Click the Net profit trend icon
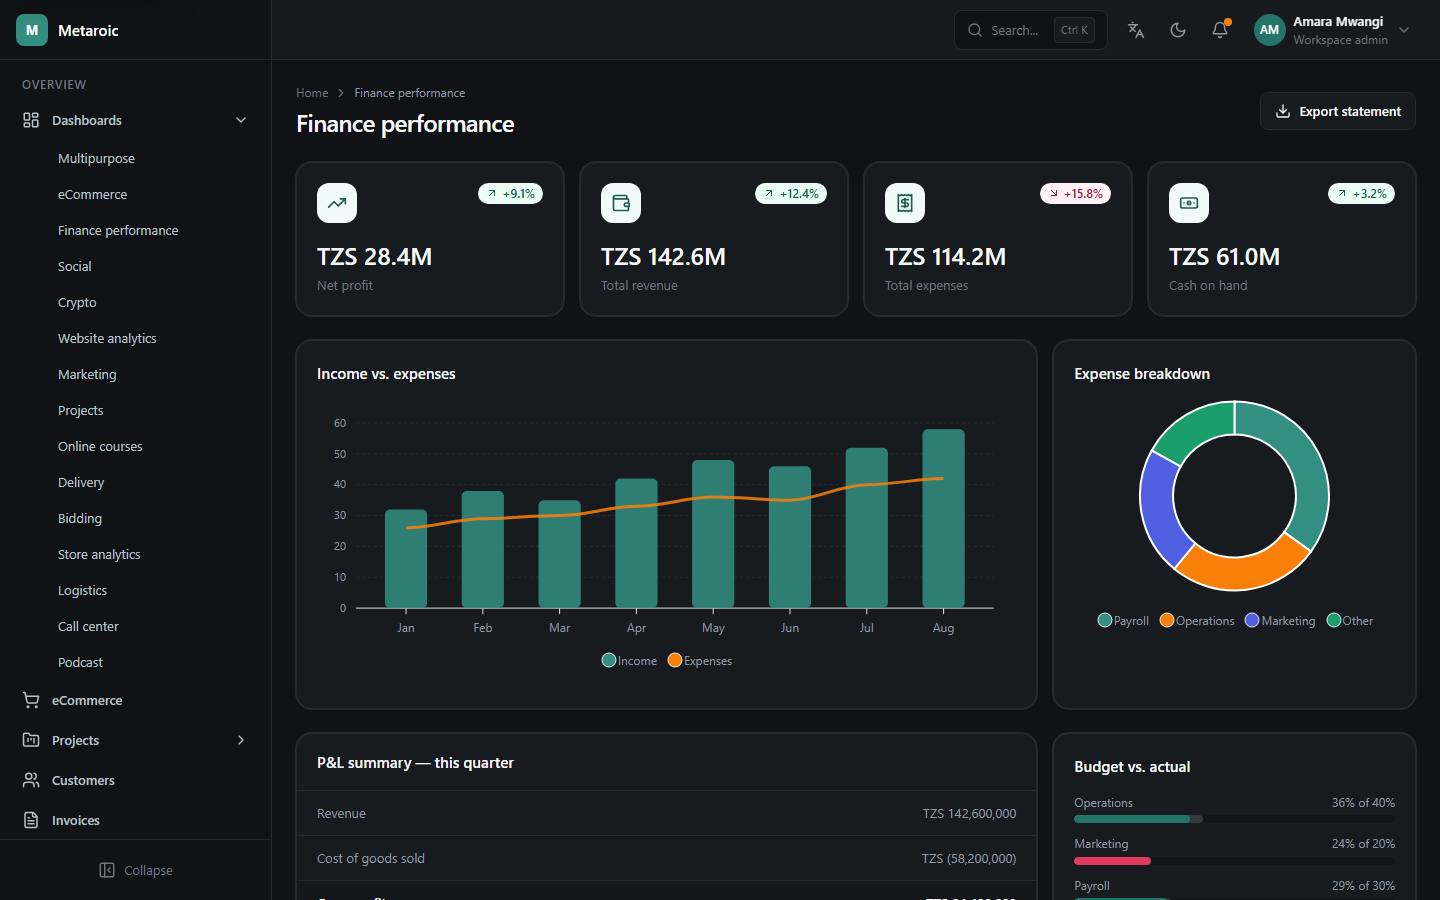Image resolution: width=1440 pixels, height=900 pixels. [x=337, y=203]
